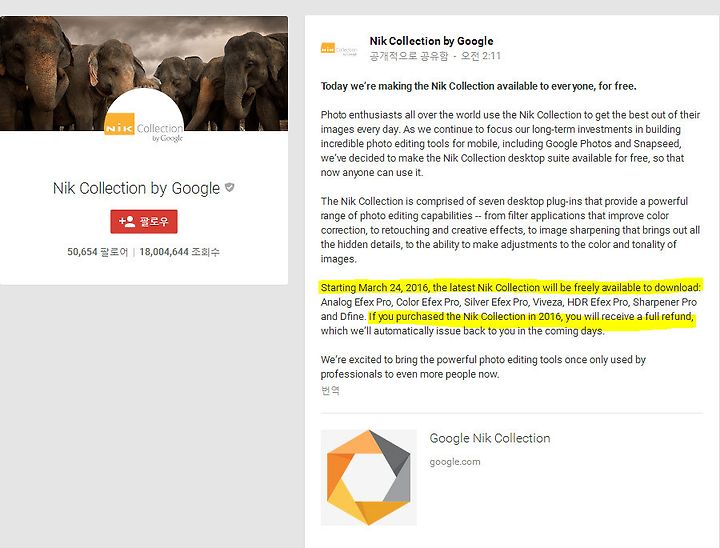Click the add-person icon in follow button
The height and width of the screenshot is (548, 720).
[x=127, y=221]
